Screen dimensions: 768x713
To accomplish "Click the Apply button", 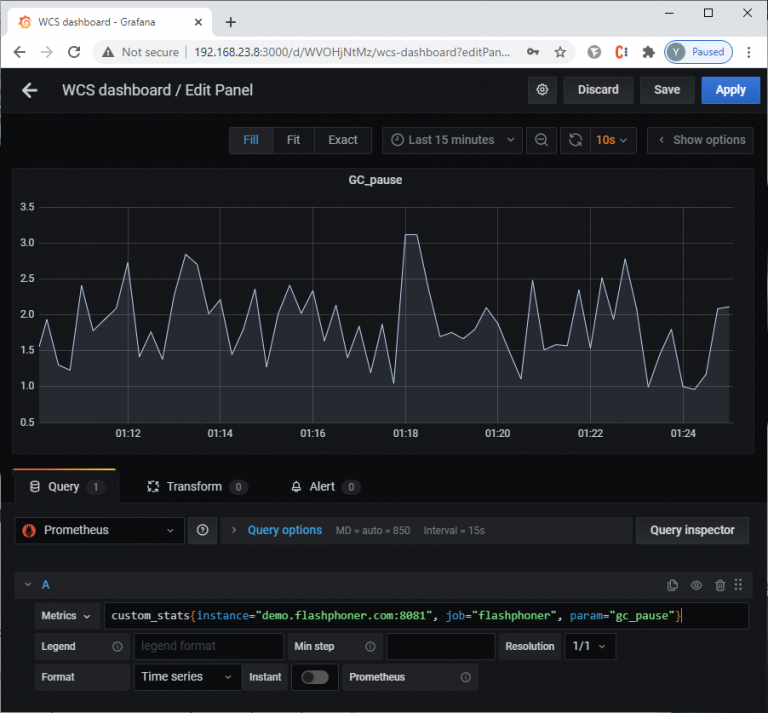I will [730, 90].
